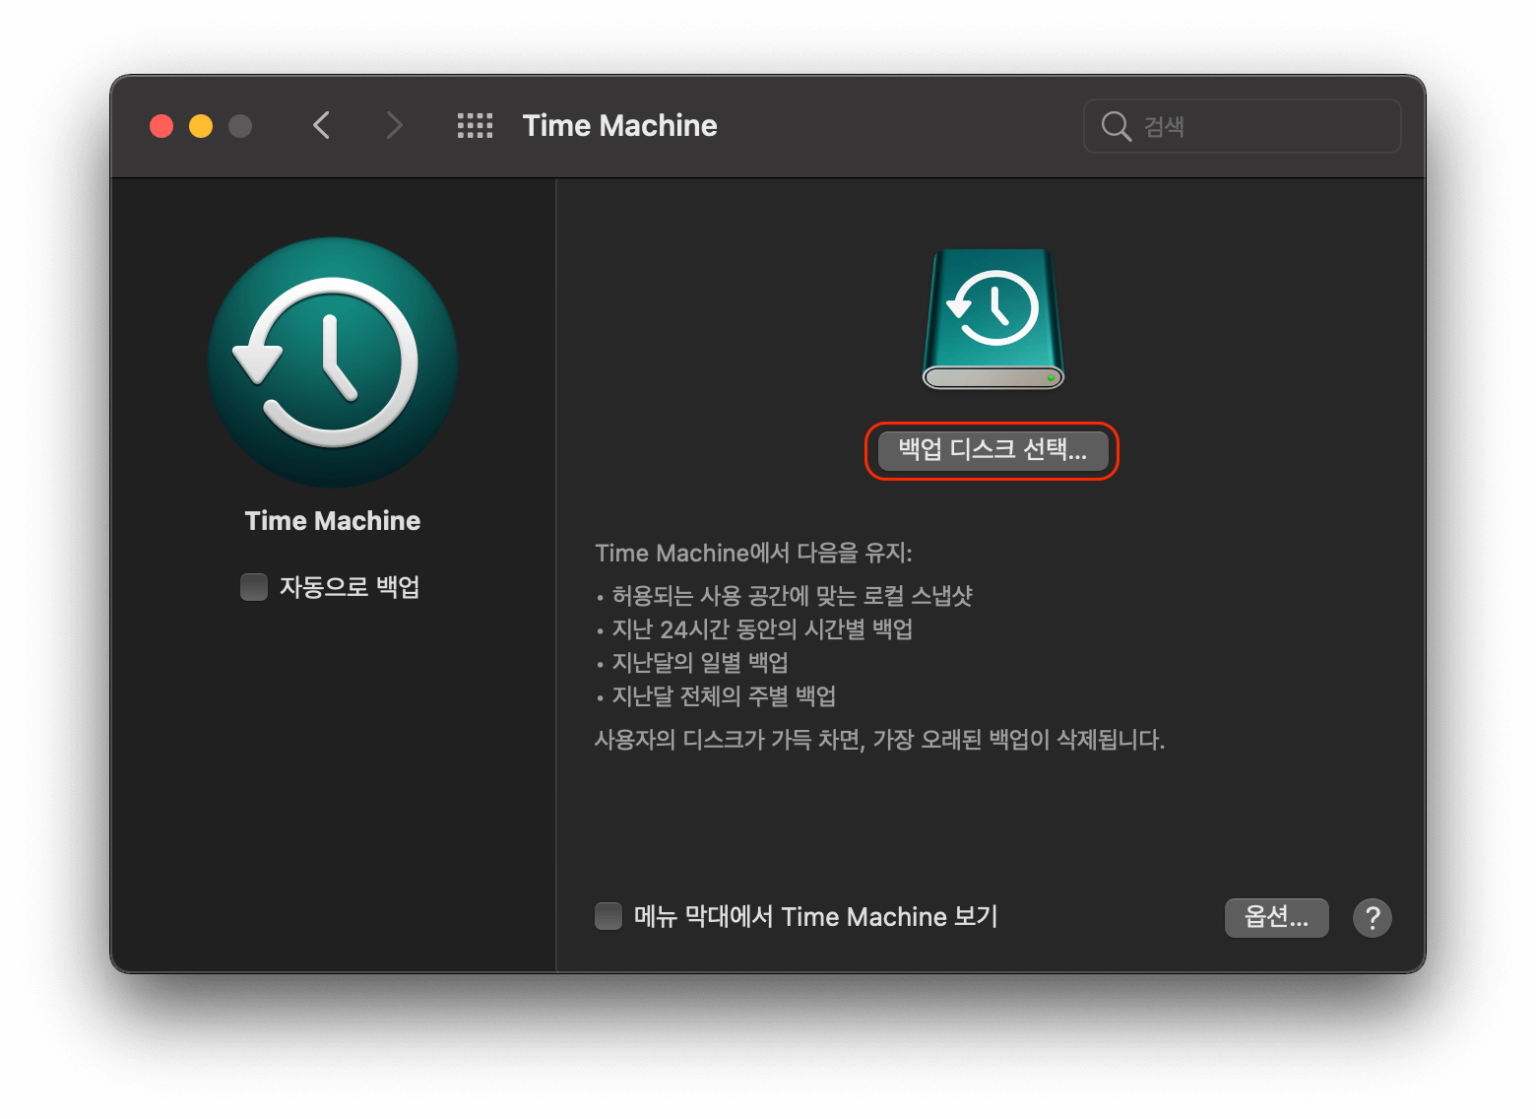The height and width of the screenshot is (1119, 1536).
Task: Click the Show All grid icon in toolbar
Action: [474, 125]
